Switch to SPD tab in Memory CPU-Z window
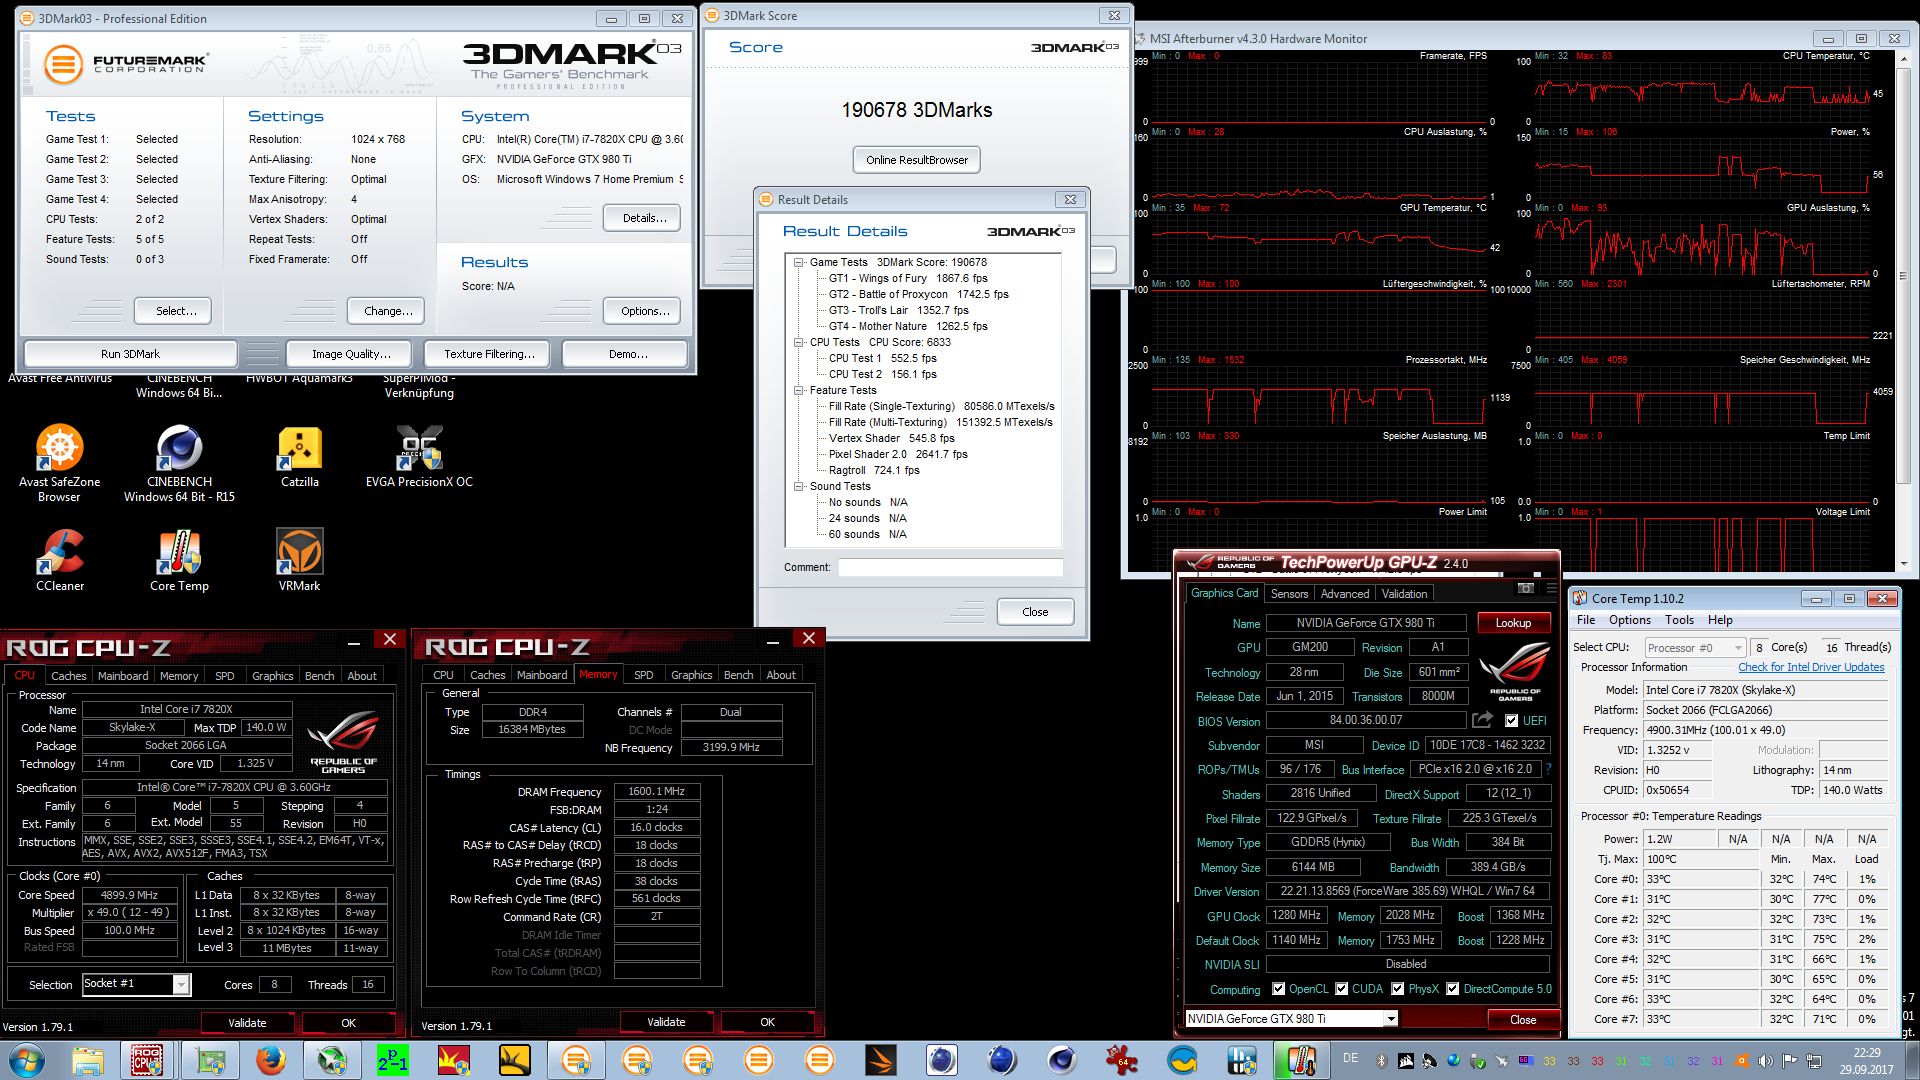This screenshot has width=1920, height=1080. pos(644,675)
